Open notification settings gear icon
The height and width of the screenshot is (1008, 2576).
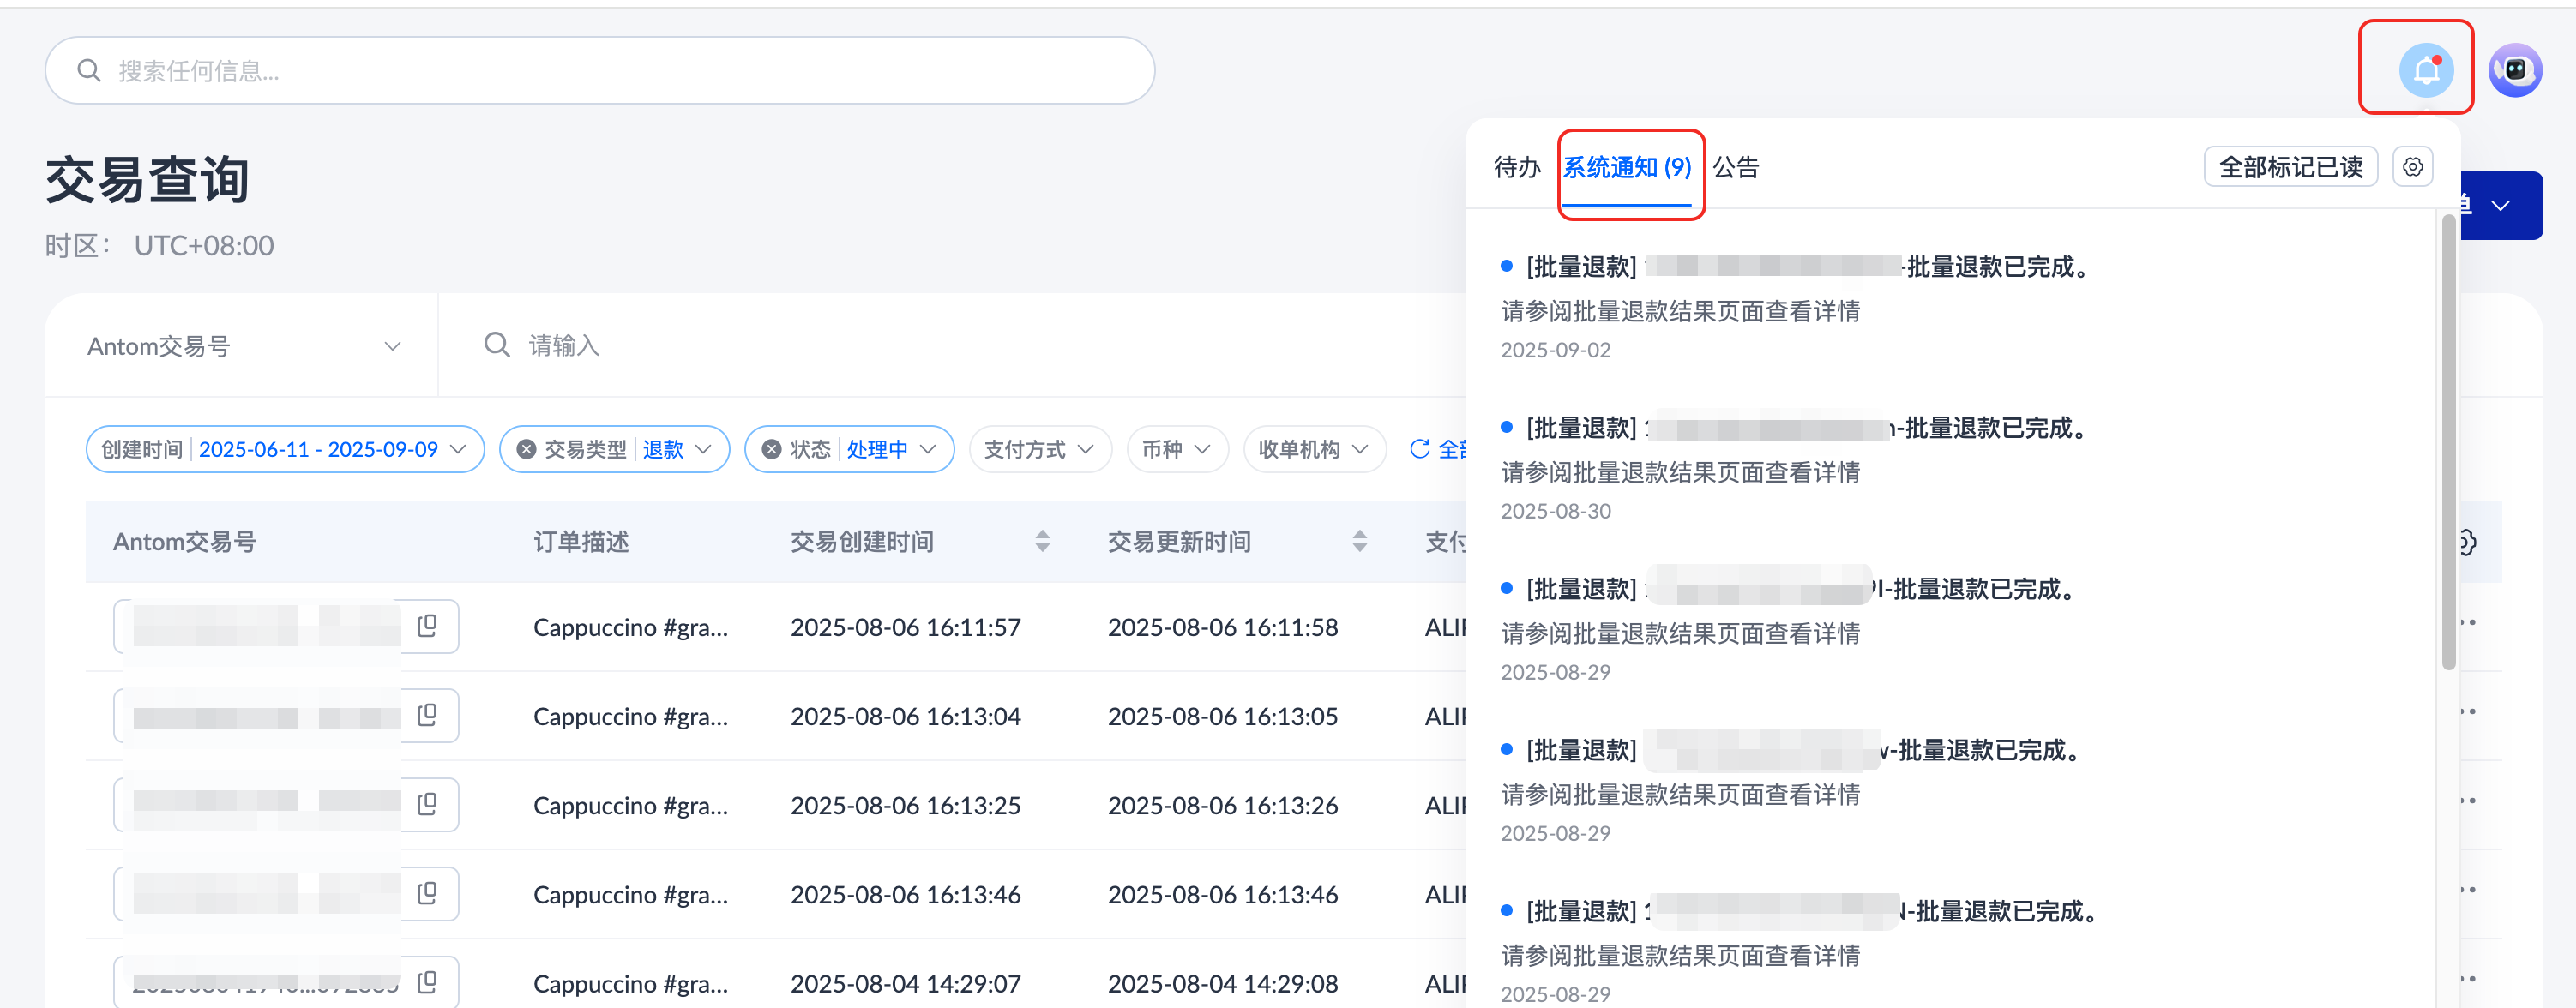tap(2412, 167)
